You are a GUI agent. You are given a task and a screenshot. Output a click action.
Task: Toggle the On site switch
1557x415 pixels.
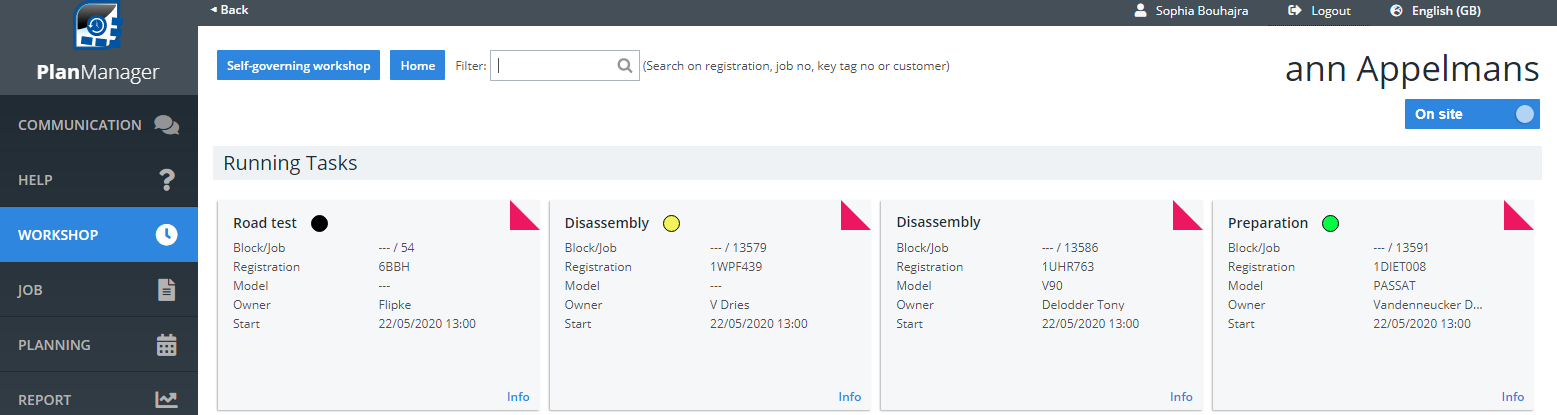[1472, 114]
